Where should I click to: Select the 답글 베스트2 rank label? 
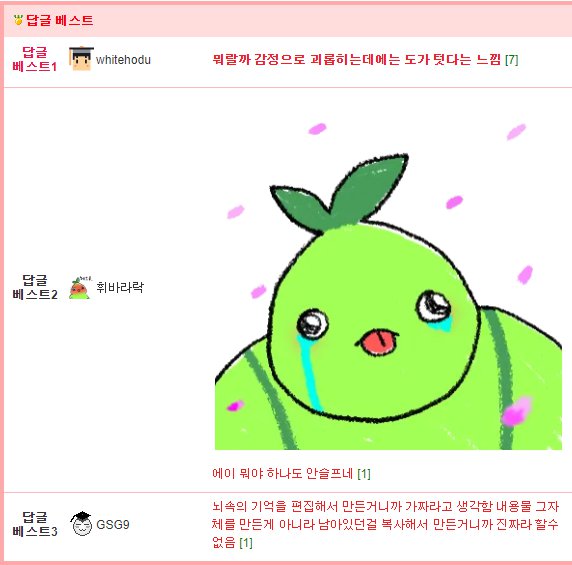point(35,287)
